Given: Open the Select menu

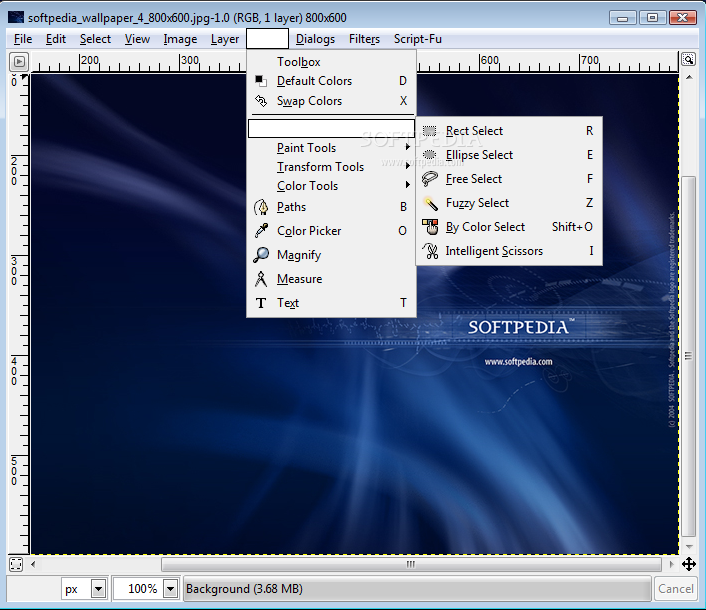Looking at the screenshot, I should pyautogui.click(x=95, y=39).
